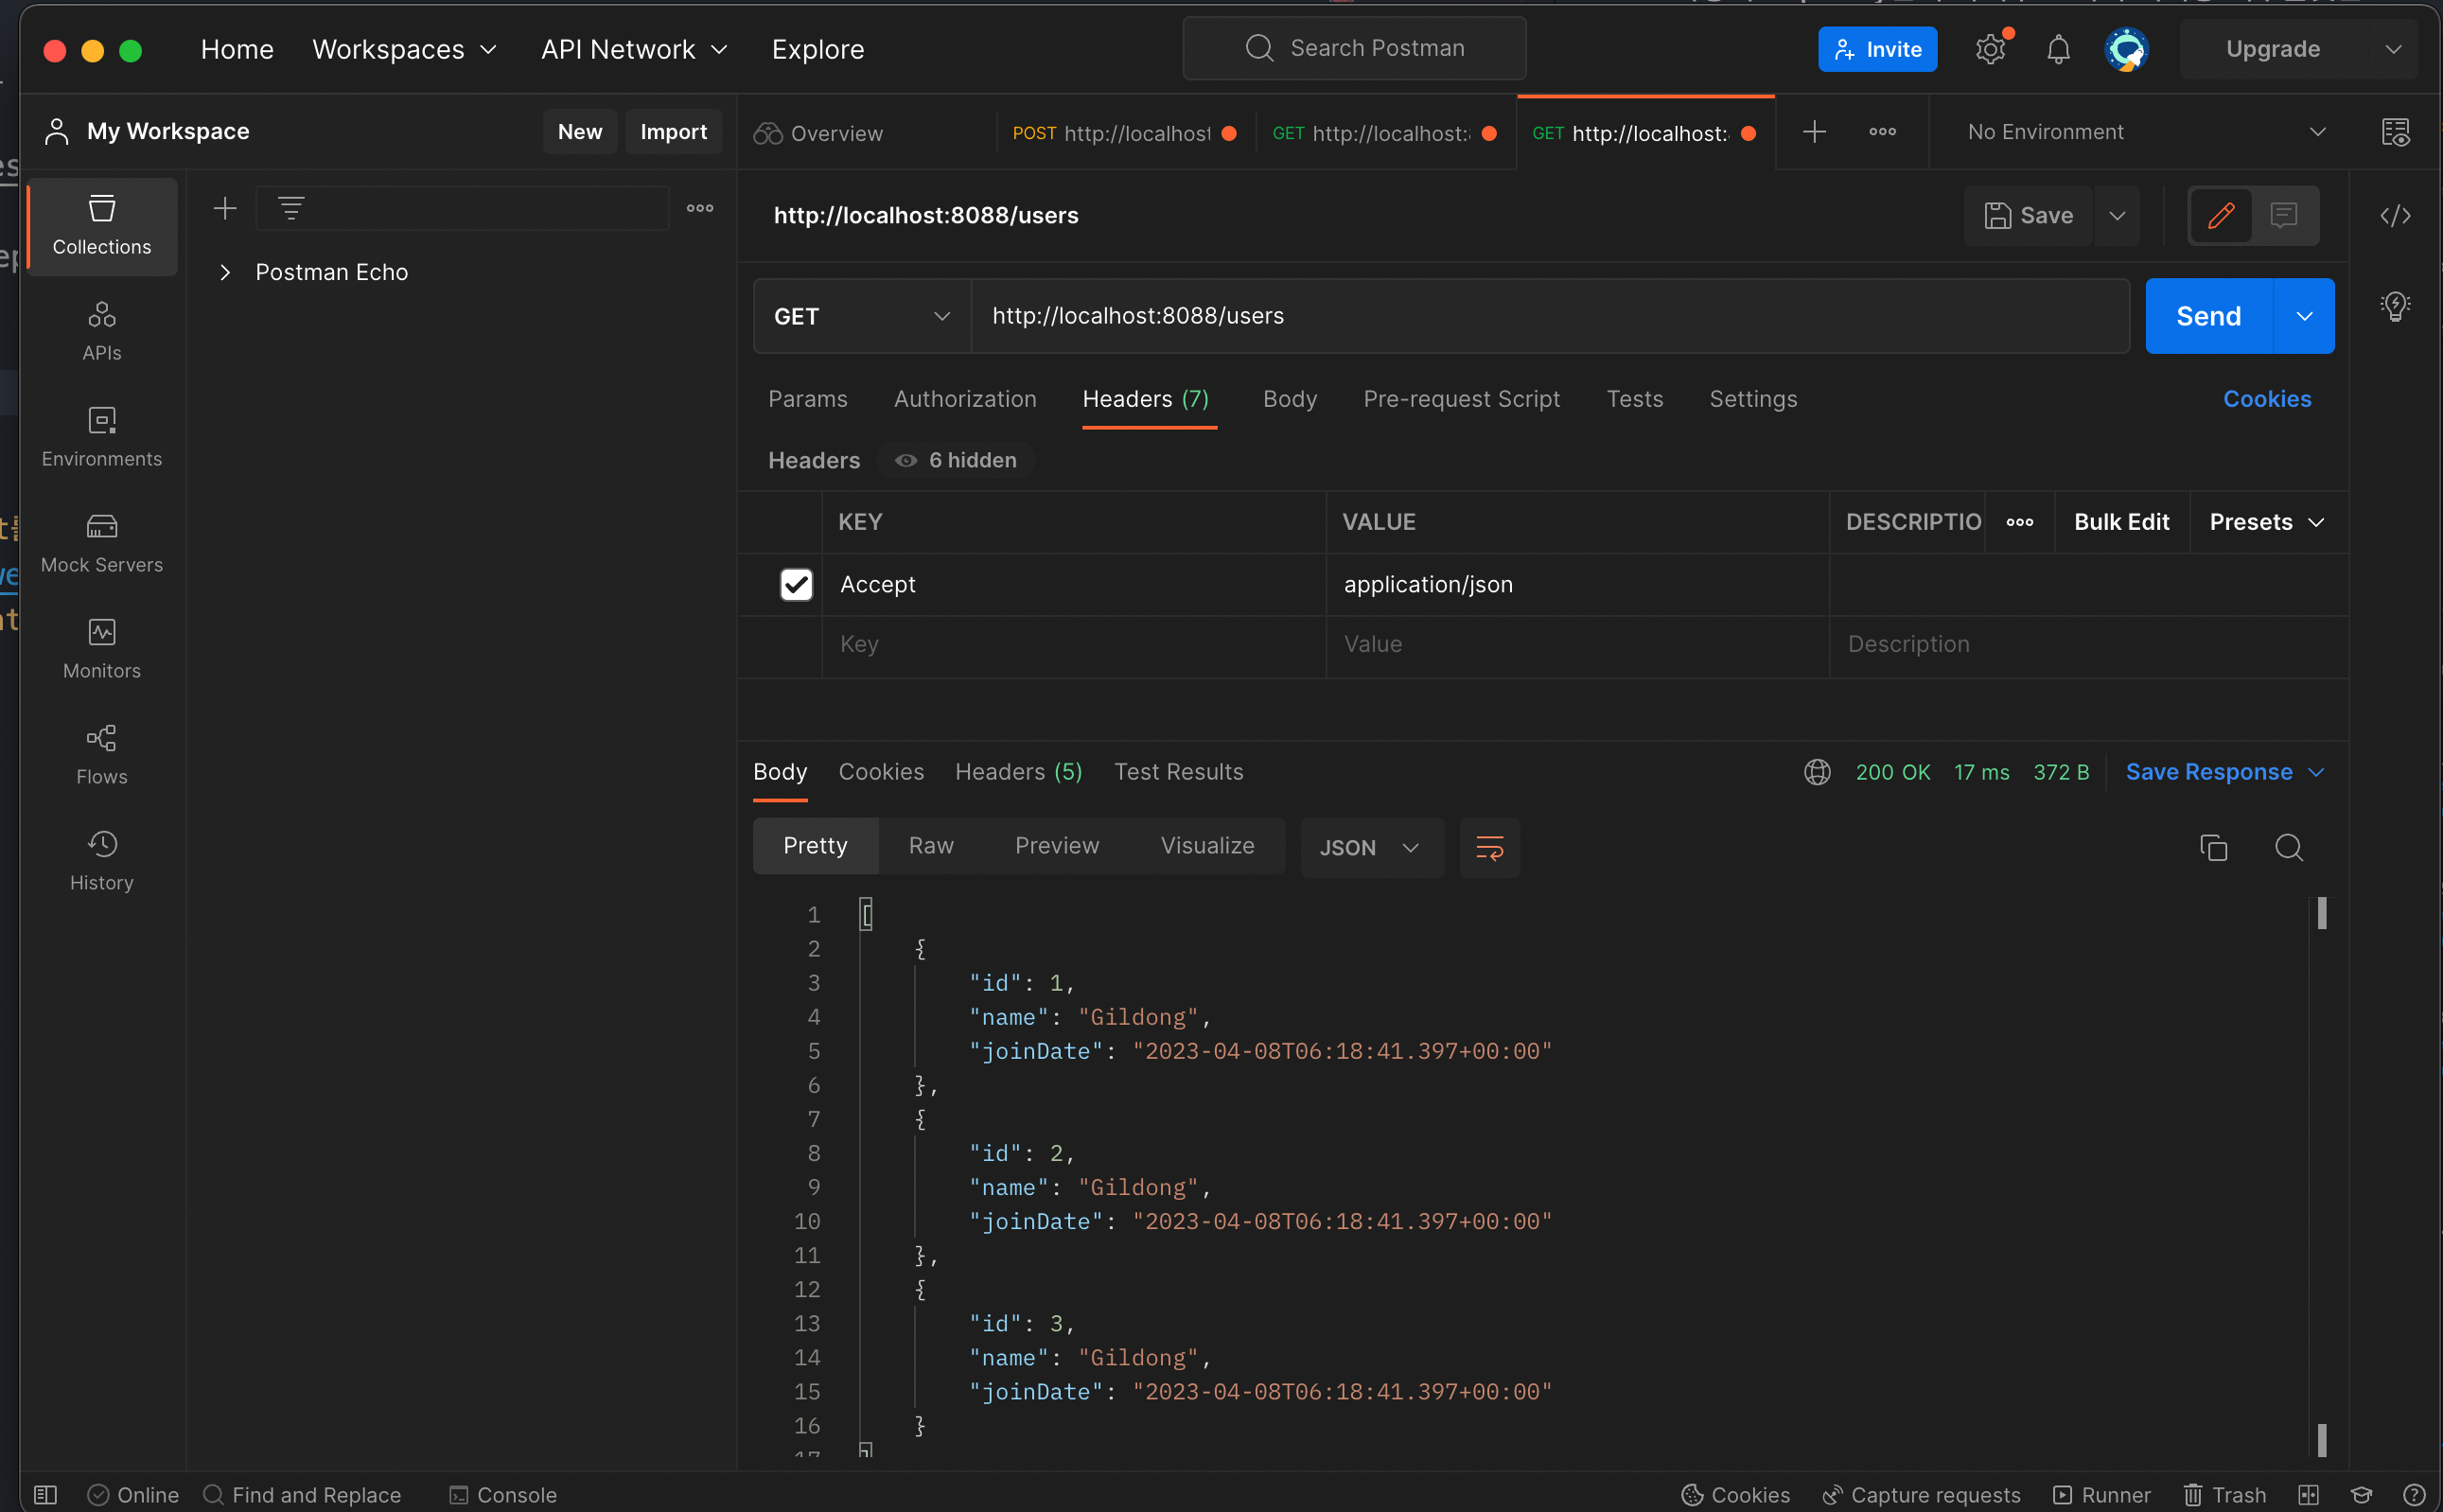Click the Save request button
This screenshot has width=2443, height=1512.
pyautogui.click(x=2028, y=215)
